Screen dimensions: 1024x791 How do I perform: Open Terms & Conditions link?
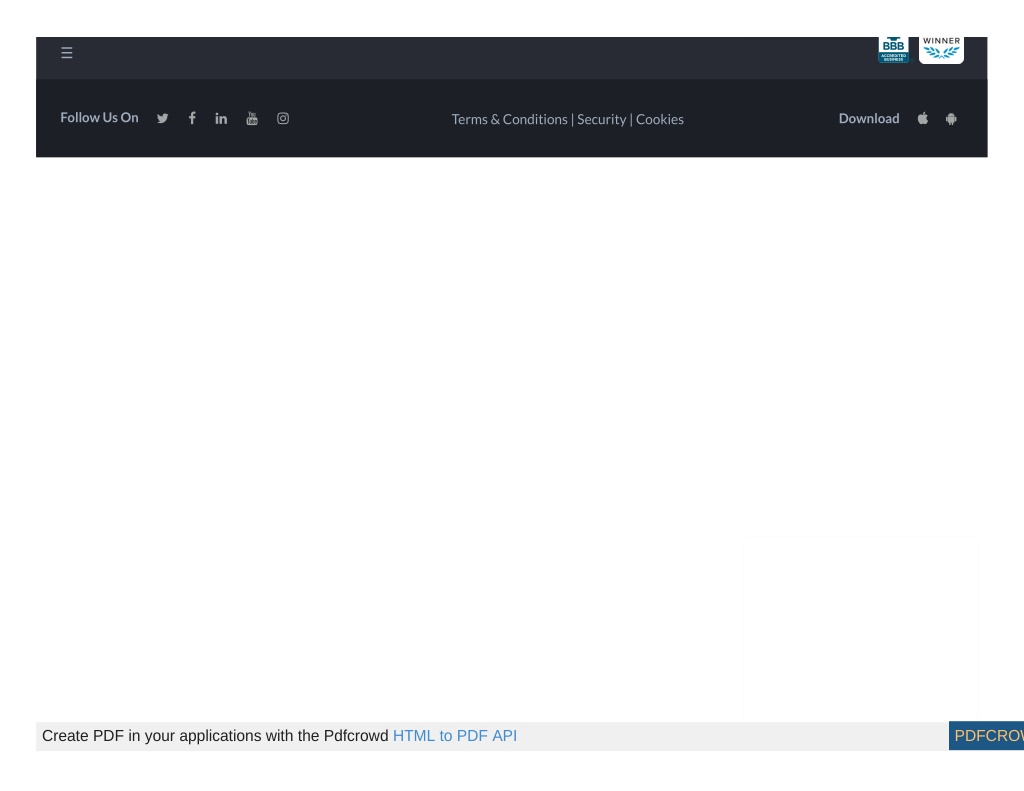tap(509, 119)
